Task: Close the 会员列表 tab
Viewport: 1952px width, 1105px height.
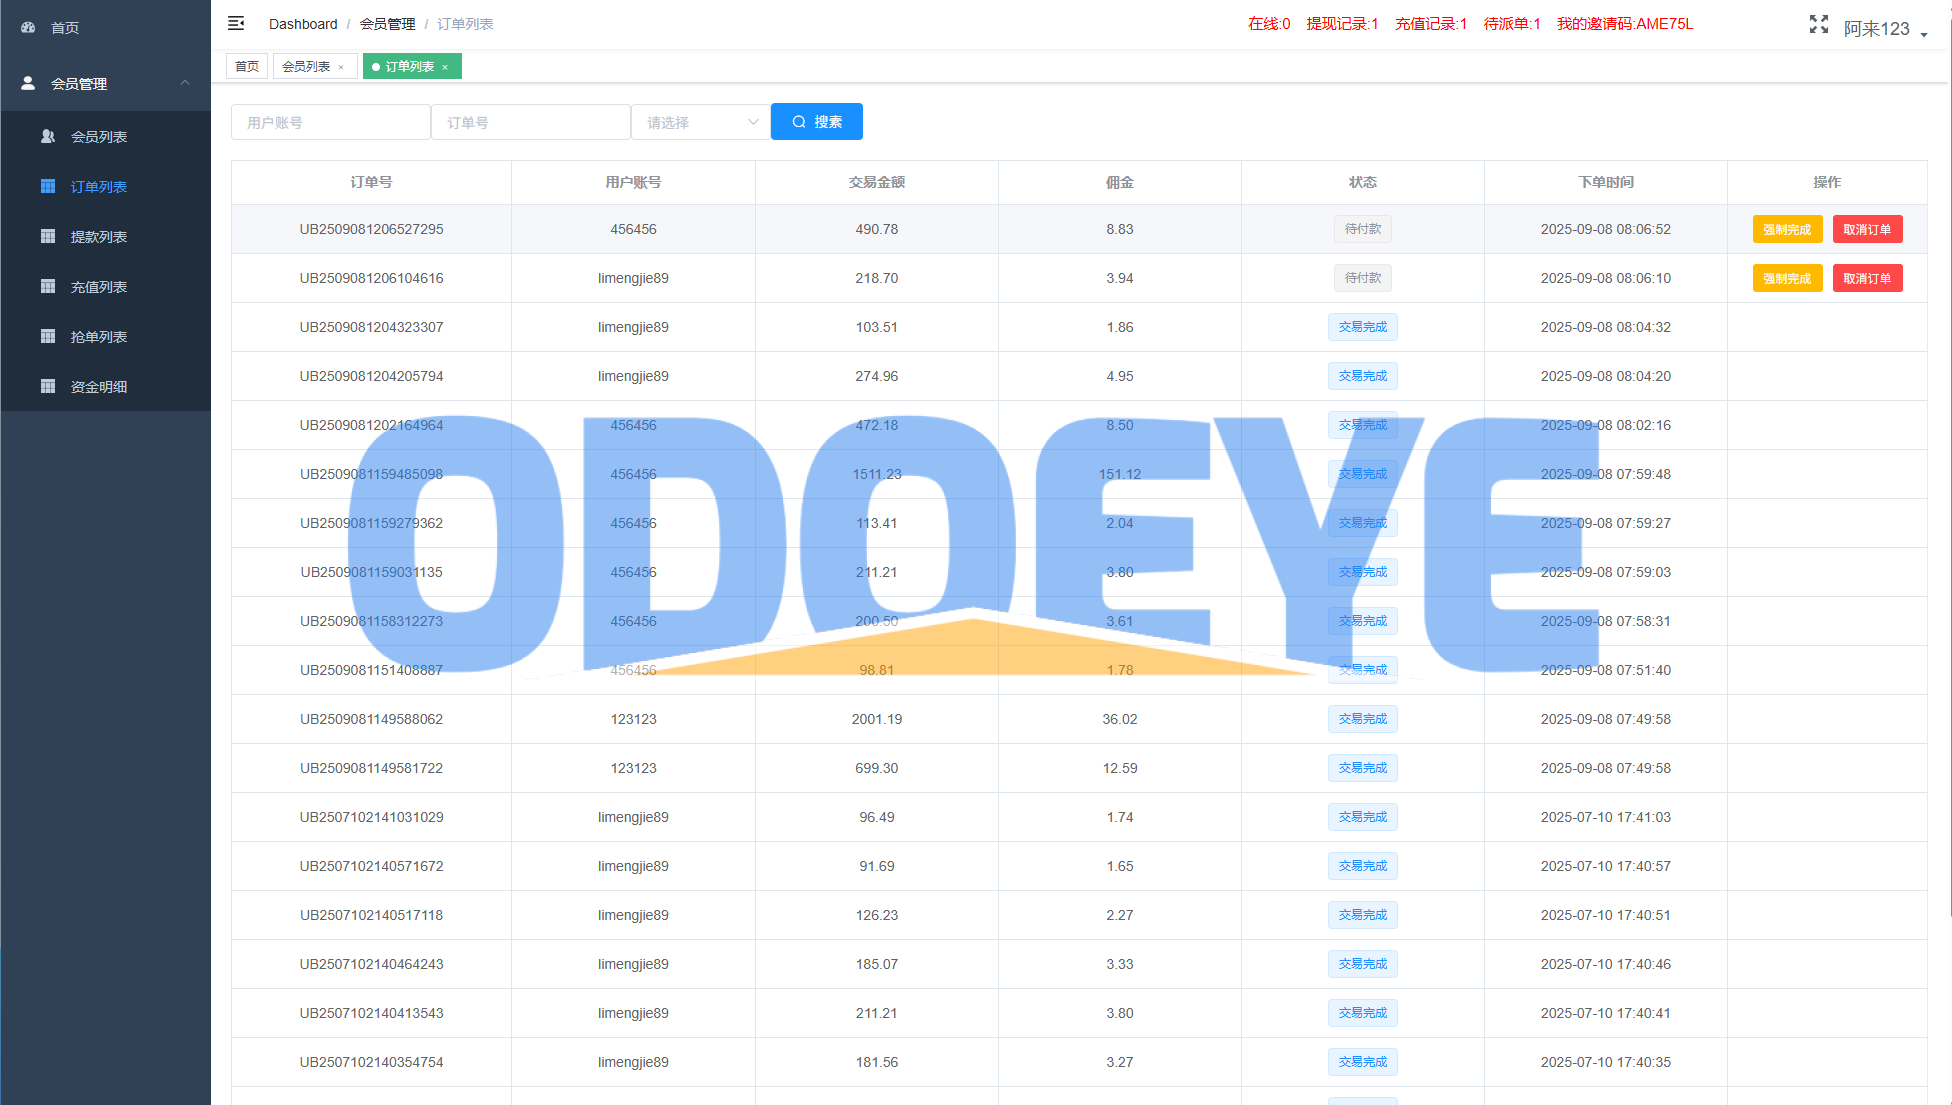Action: pos(341,67)
